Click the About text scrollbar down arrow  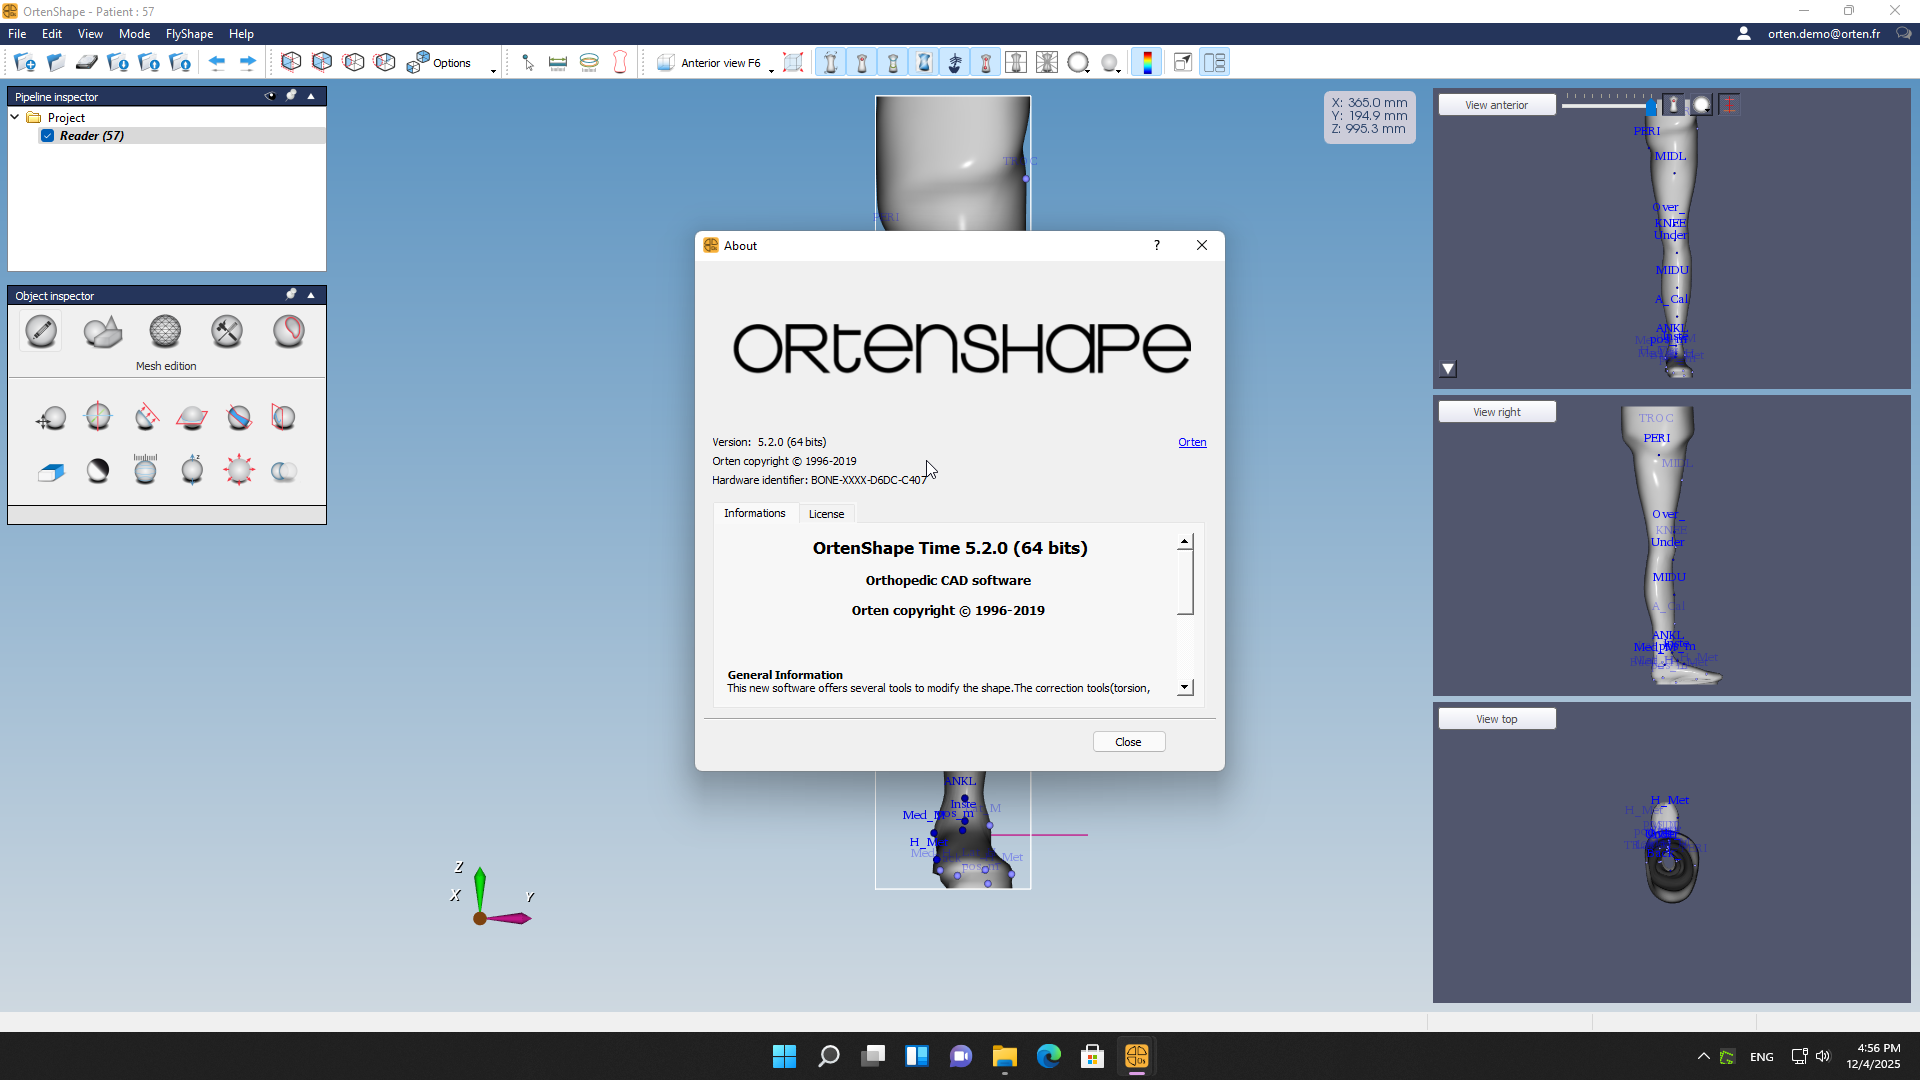coord(1185,687)
